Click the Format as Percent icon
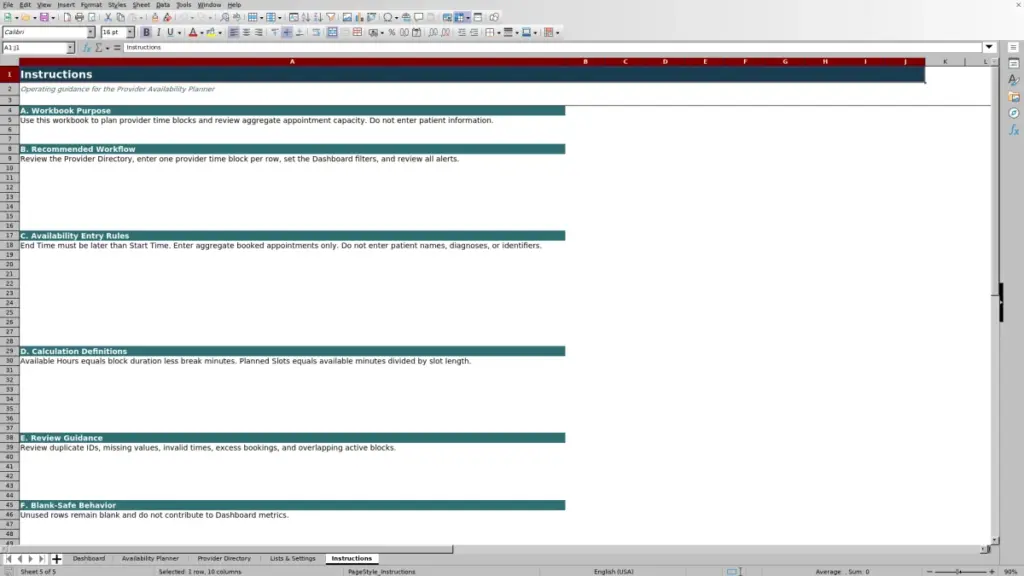The width and height of the screenshot is (1024, 576). [392, 33]
